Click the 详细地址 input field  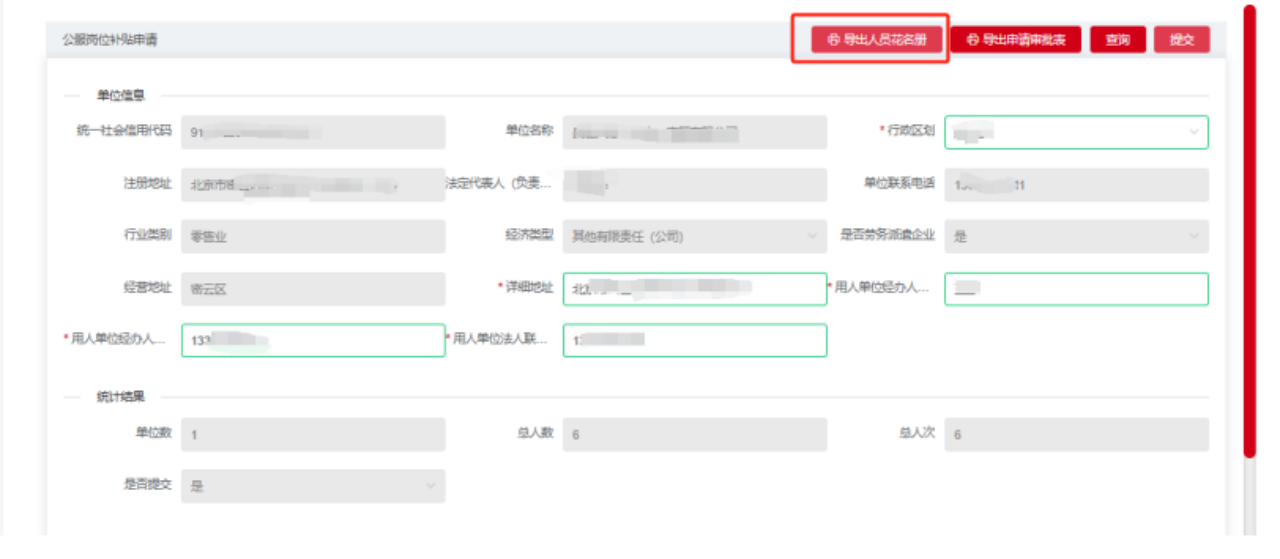(694, 289)
